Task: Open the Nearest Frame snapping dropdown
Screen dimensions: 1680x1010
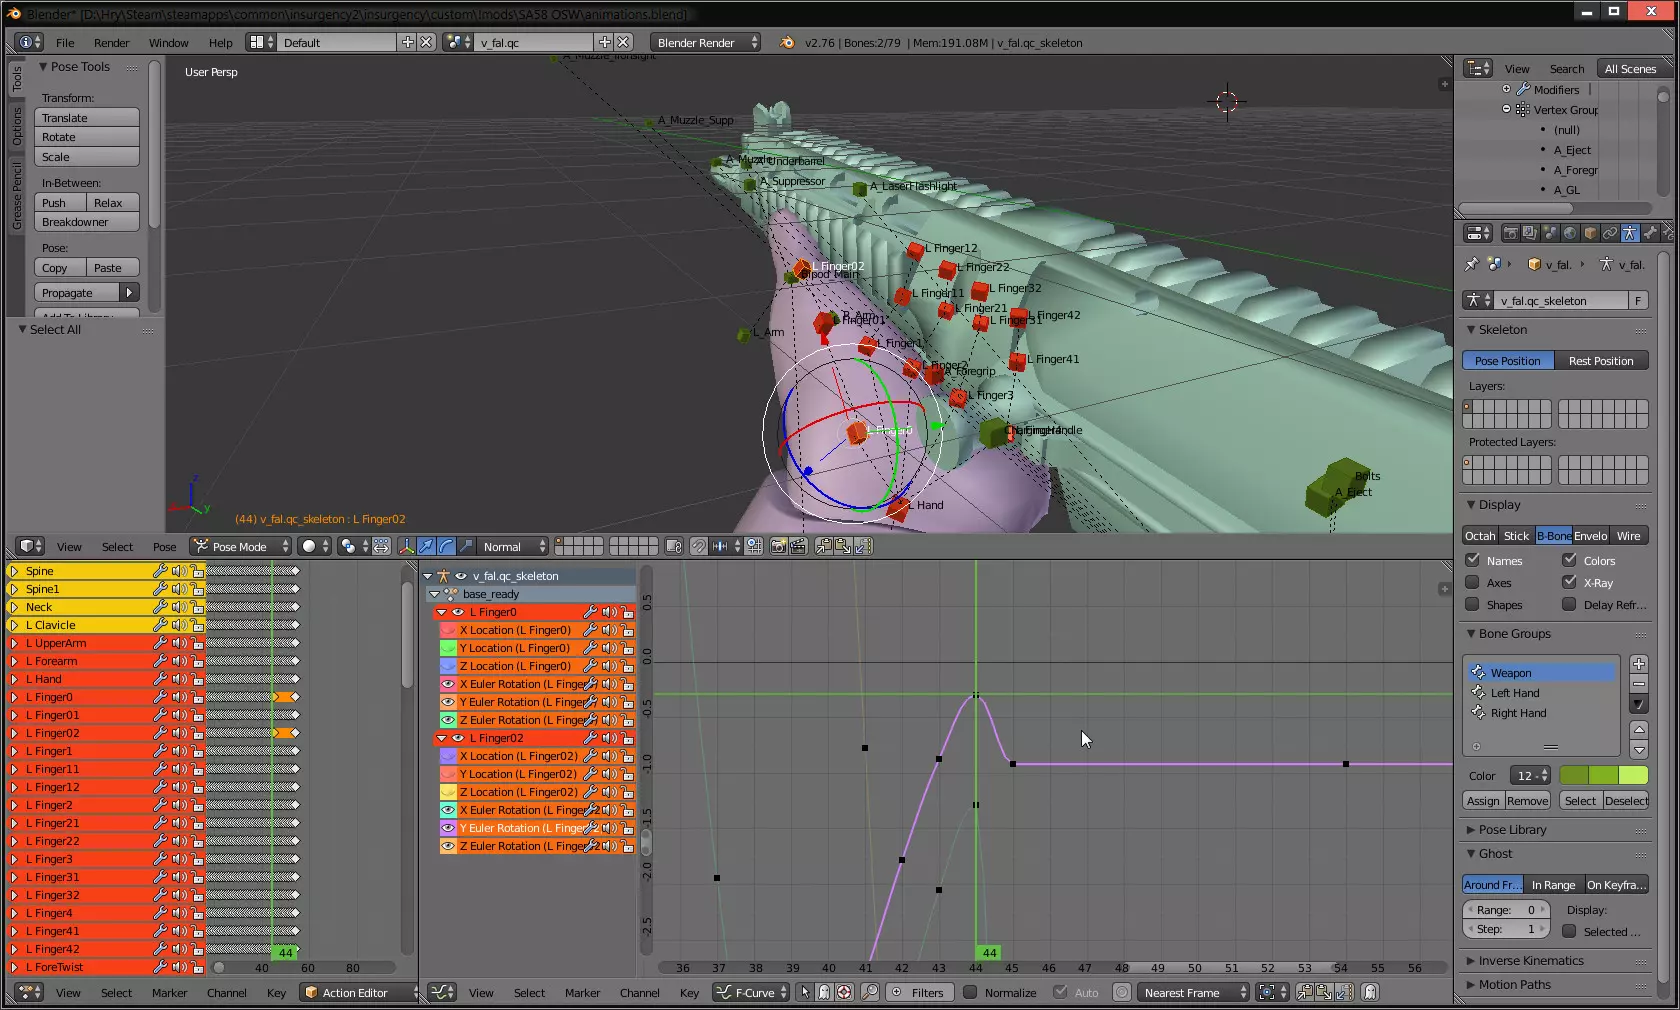Action: pos(1195,993)
